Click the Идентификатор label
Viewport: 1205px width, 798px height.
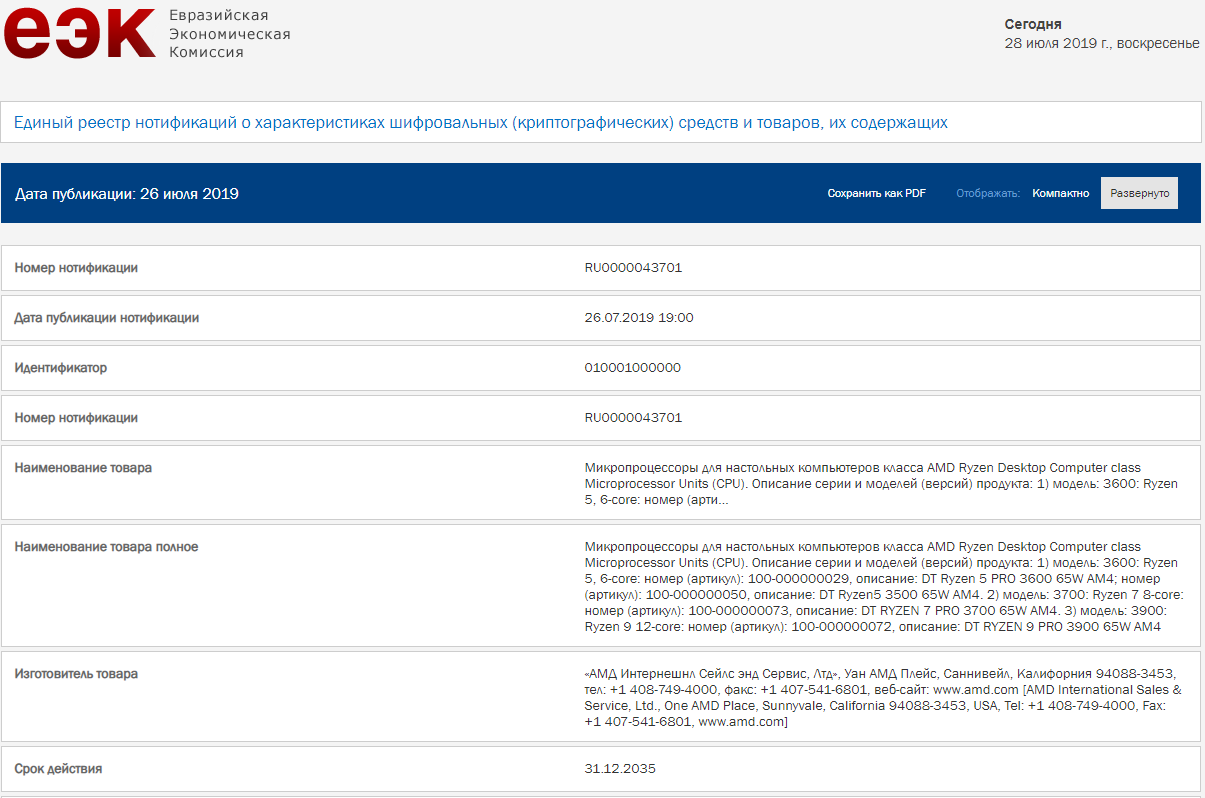pyautogui.click(x=61, y=368)
